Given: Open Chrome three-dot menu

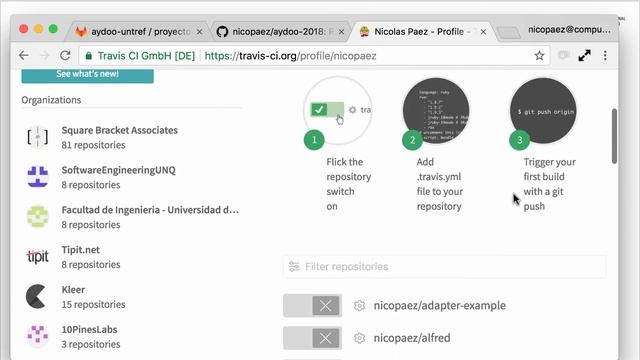Looking at the screenshot, I should click(605, 56).
